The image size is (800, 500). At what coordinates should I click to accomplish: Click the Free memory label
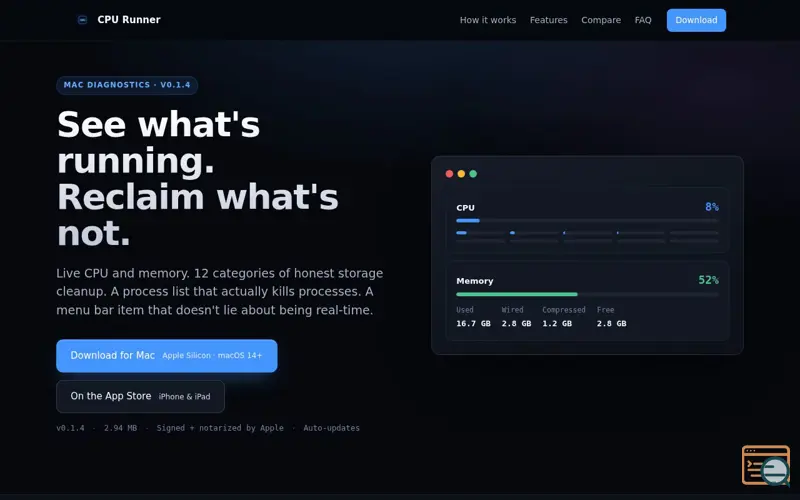point(606,310)
